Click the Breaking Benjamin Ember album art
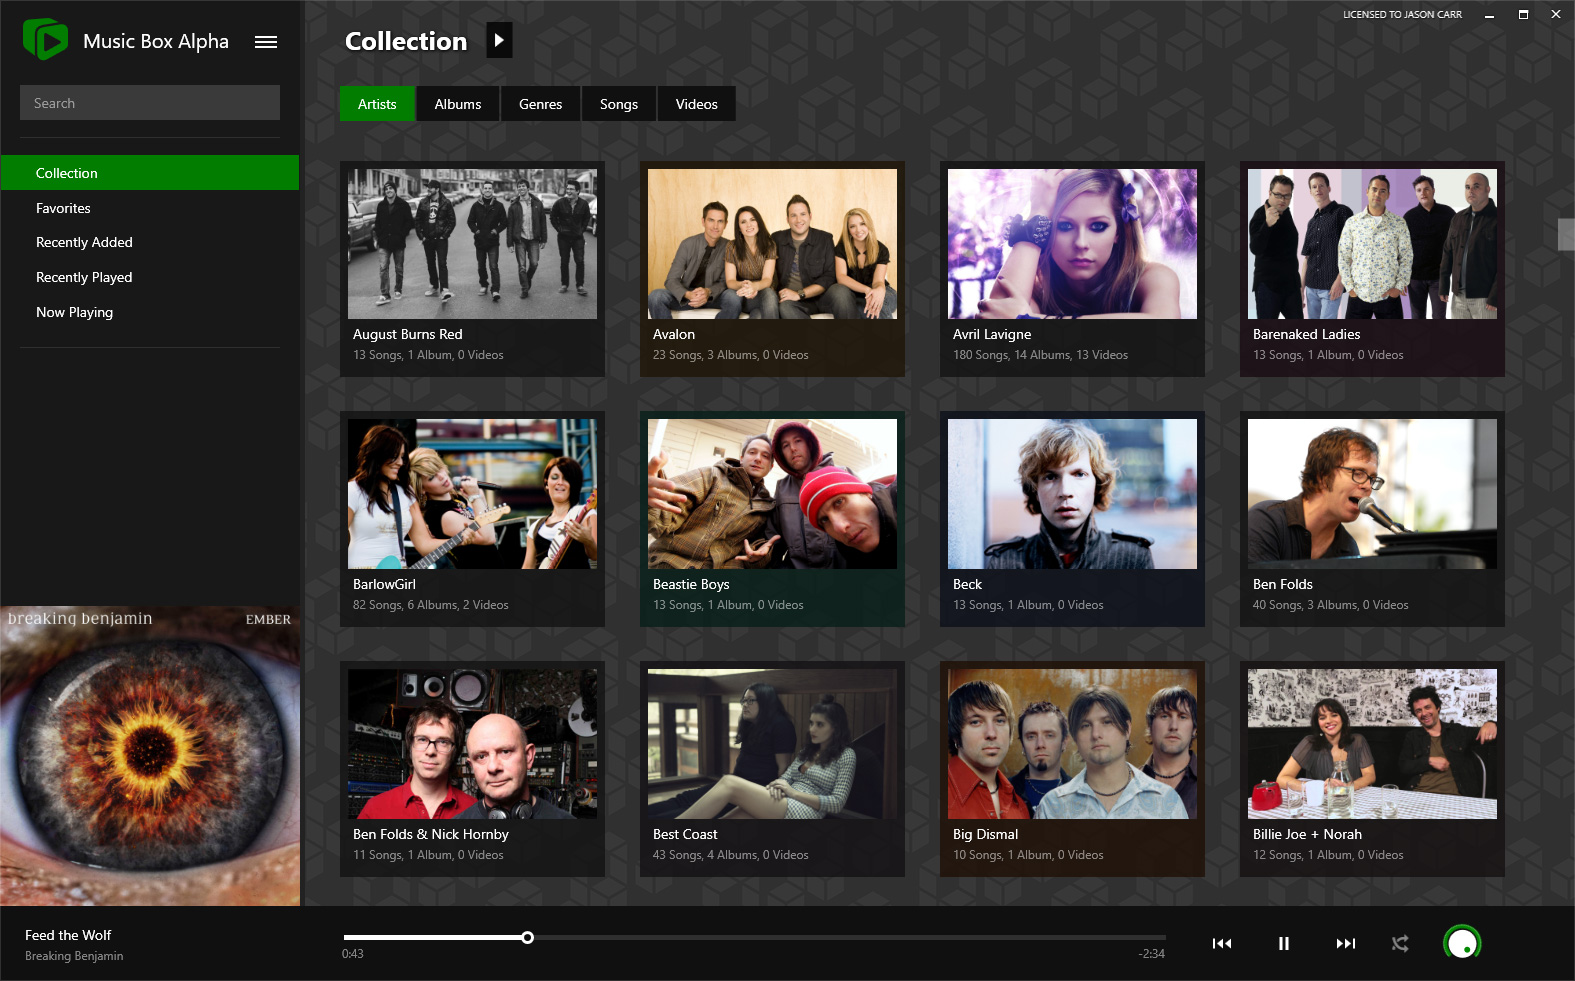 (150, 756)
